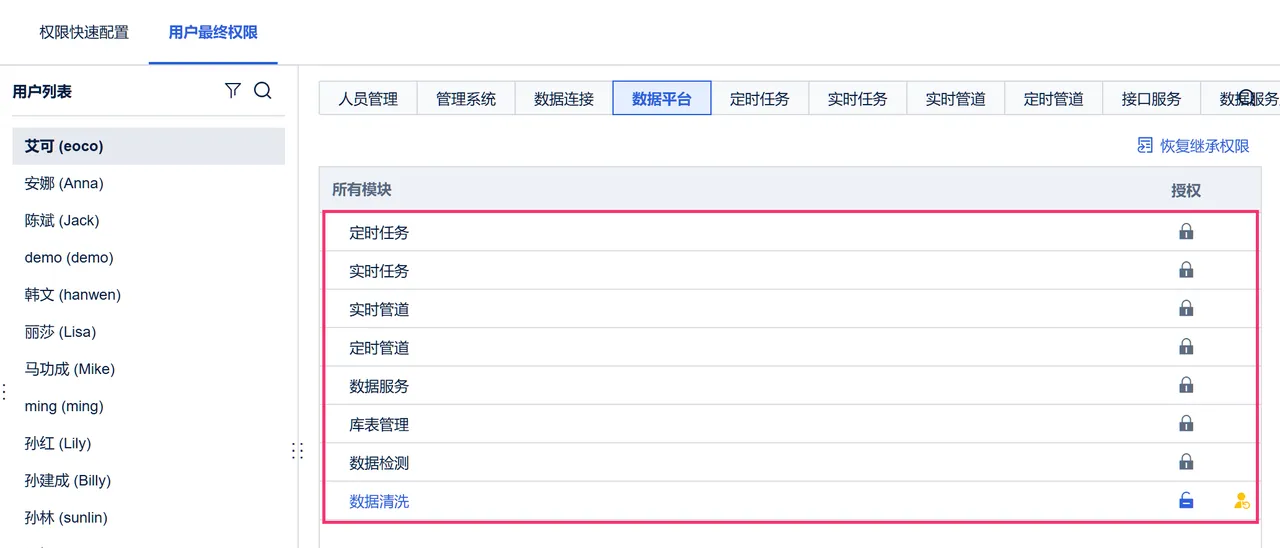Select user 丽莎 (Lisa)
Viewport: 1280px width, 548px height.
149,332
